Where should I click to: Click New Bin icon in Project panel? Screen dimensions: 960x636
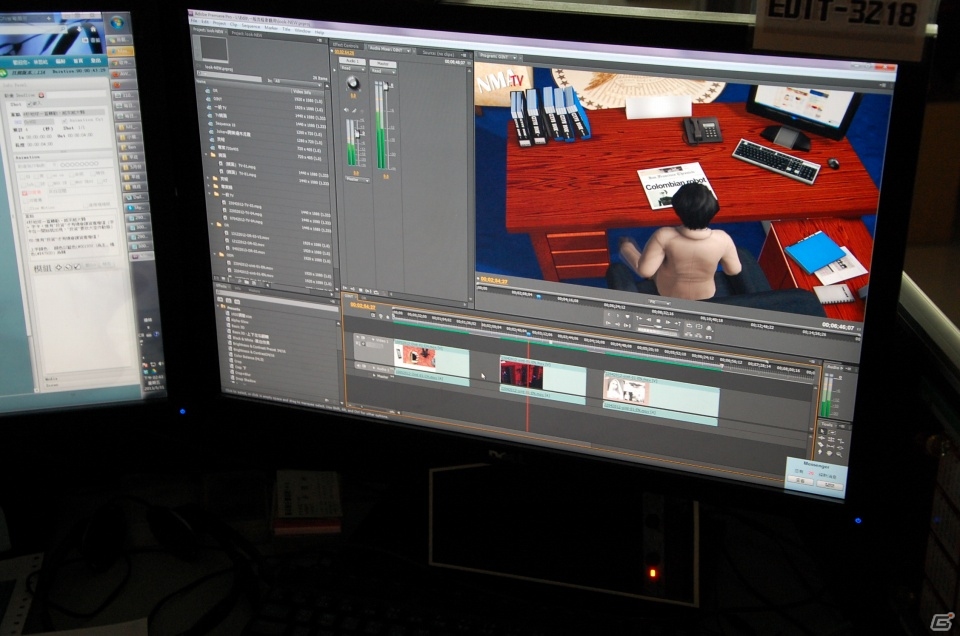(x=247, y=282)
